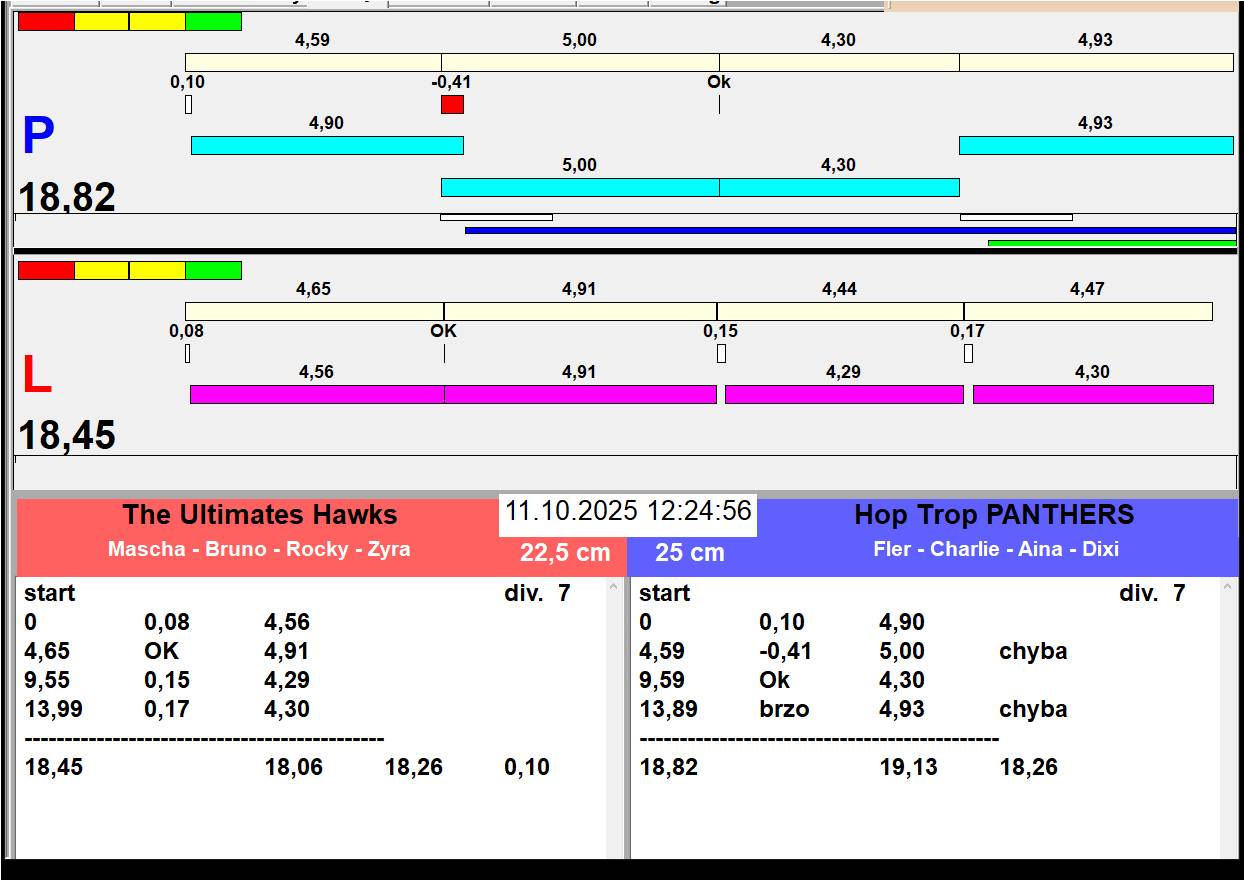
Task: Click the small 0,17 pass marker box
Action: click(968, 353)
